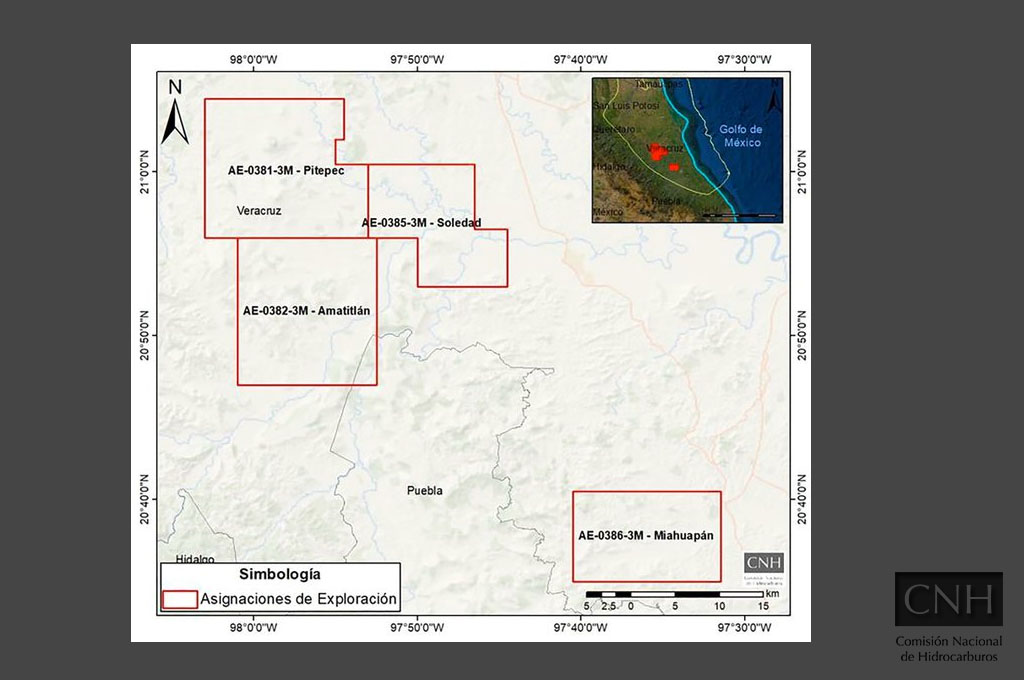This screenshot has height=680, width=1024.
Task: Click the AE-0381-3M - Pitepec label
Action: tap(286, 170)
